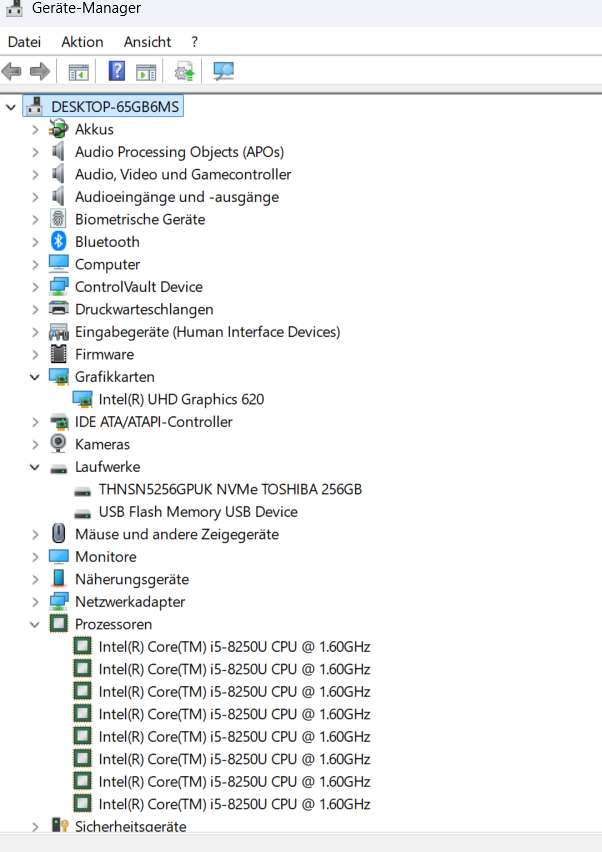Image resolution: width=602 pixels, height=852 pixels.
Task: Click the Forward arrow toolbar icon
Action: (40, 71)
